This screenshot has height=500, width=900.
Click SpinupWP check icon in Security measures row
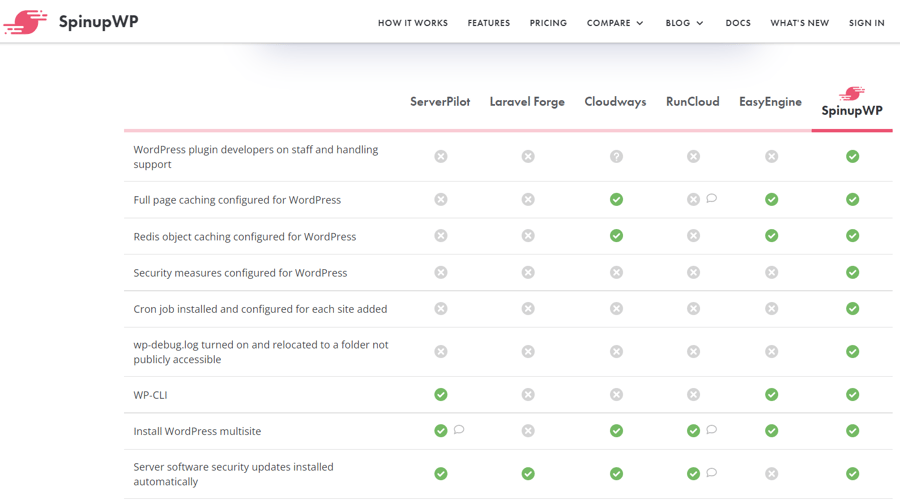[x=852, y=272]
